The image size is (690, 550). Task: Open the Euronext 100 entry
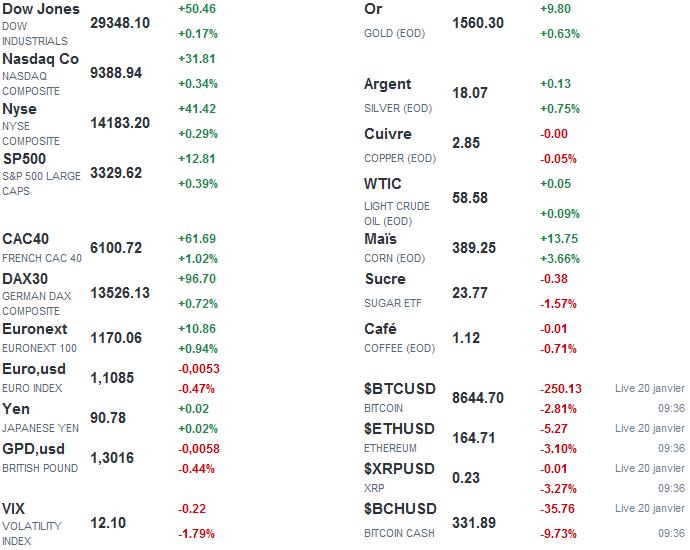35,329
